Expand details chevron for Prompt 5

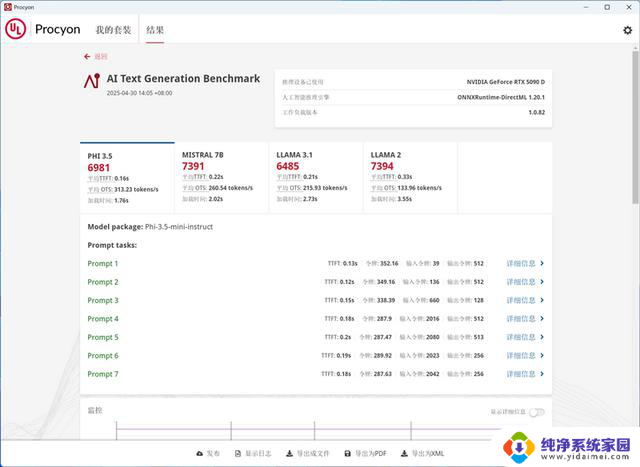point(542,337)
